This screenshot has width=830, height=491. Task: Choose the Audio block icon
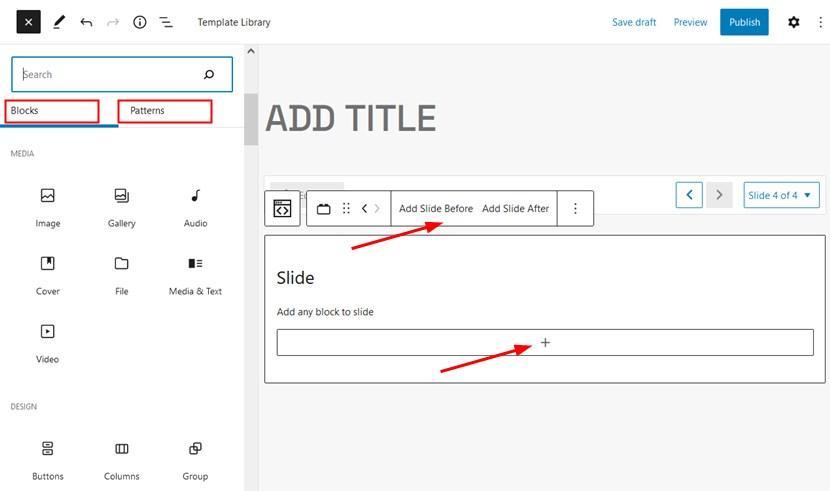(x=195, y=196)
